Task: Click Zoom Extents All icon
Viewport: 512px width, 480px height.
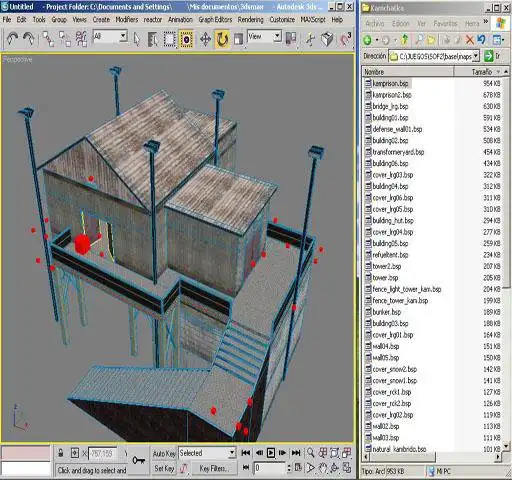Action: pyautogui.click(x=347, y=452)
